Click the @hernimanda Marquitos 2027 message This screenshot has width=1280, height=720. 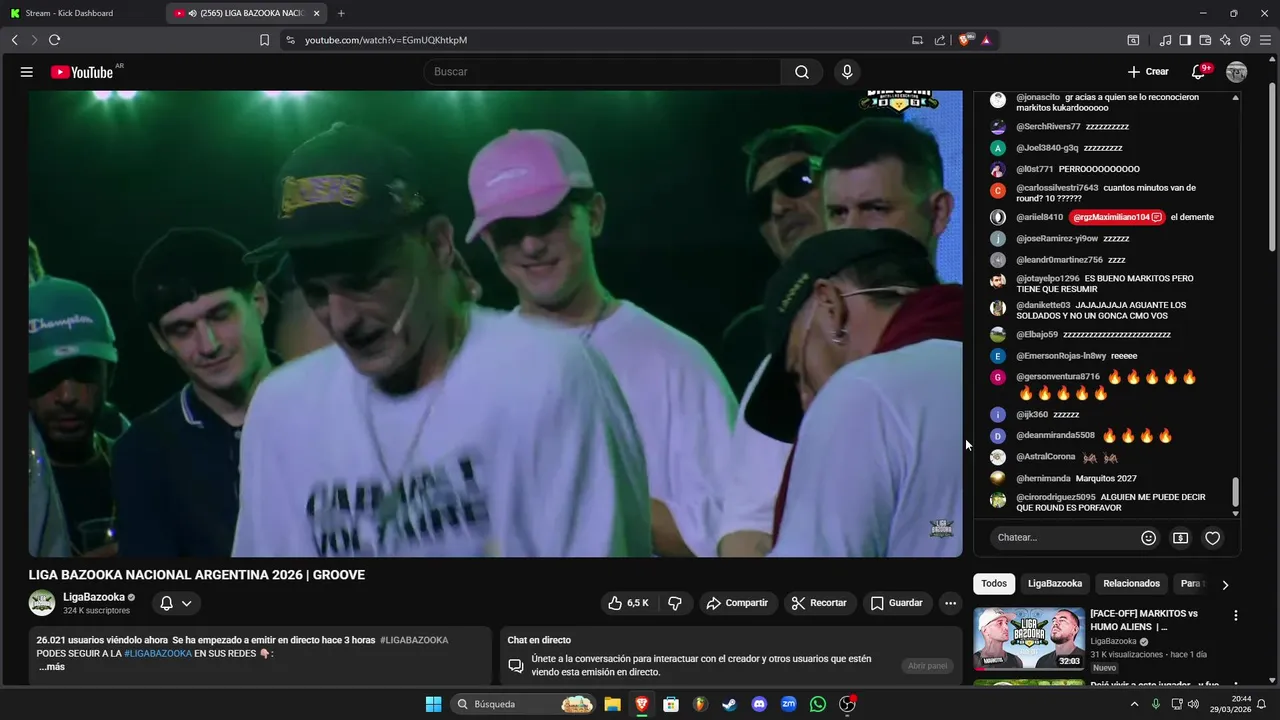(1076, 478)
